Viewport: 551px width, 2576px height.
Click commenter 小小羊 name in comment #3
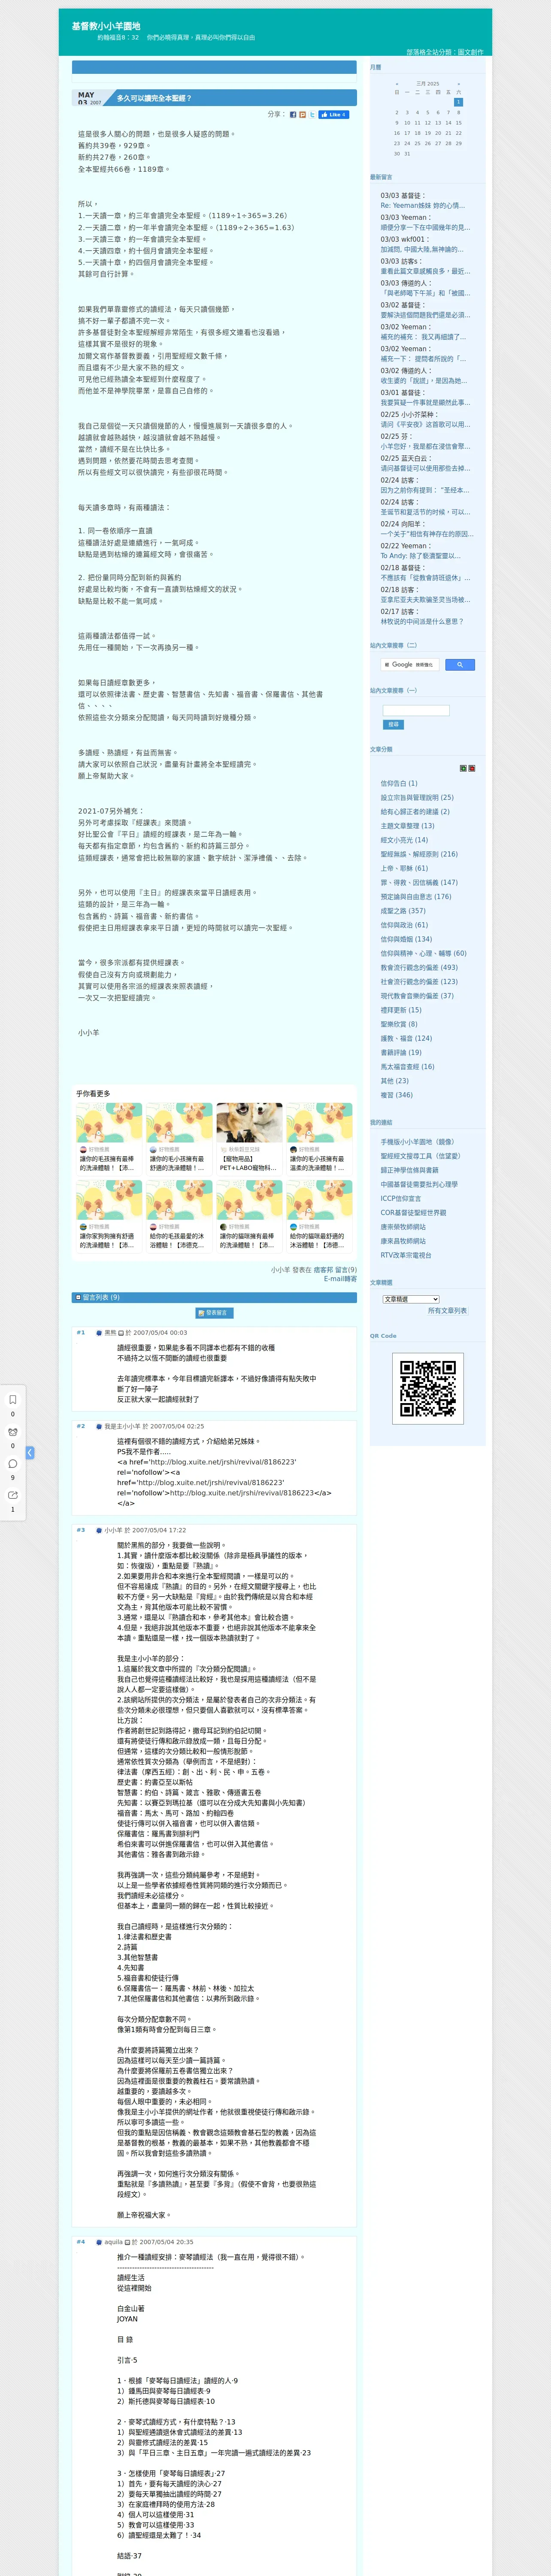pos(114,1530)
